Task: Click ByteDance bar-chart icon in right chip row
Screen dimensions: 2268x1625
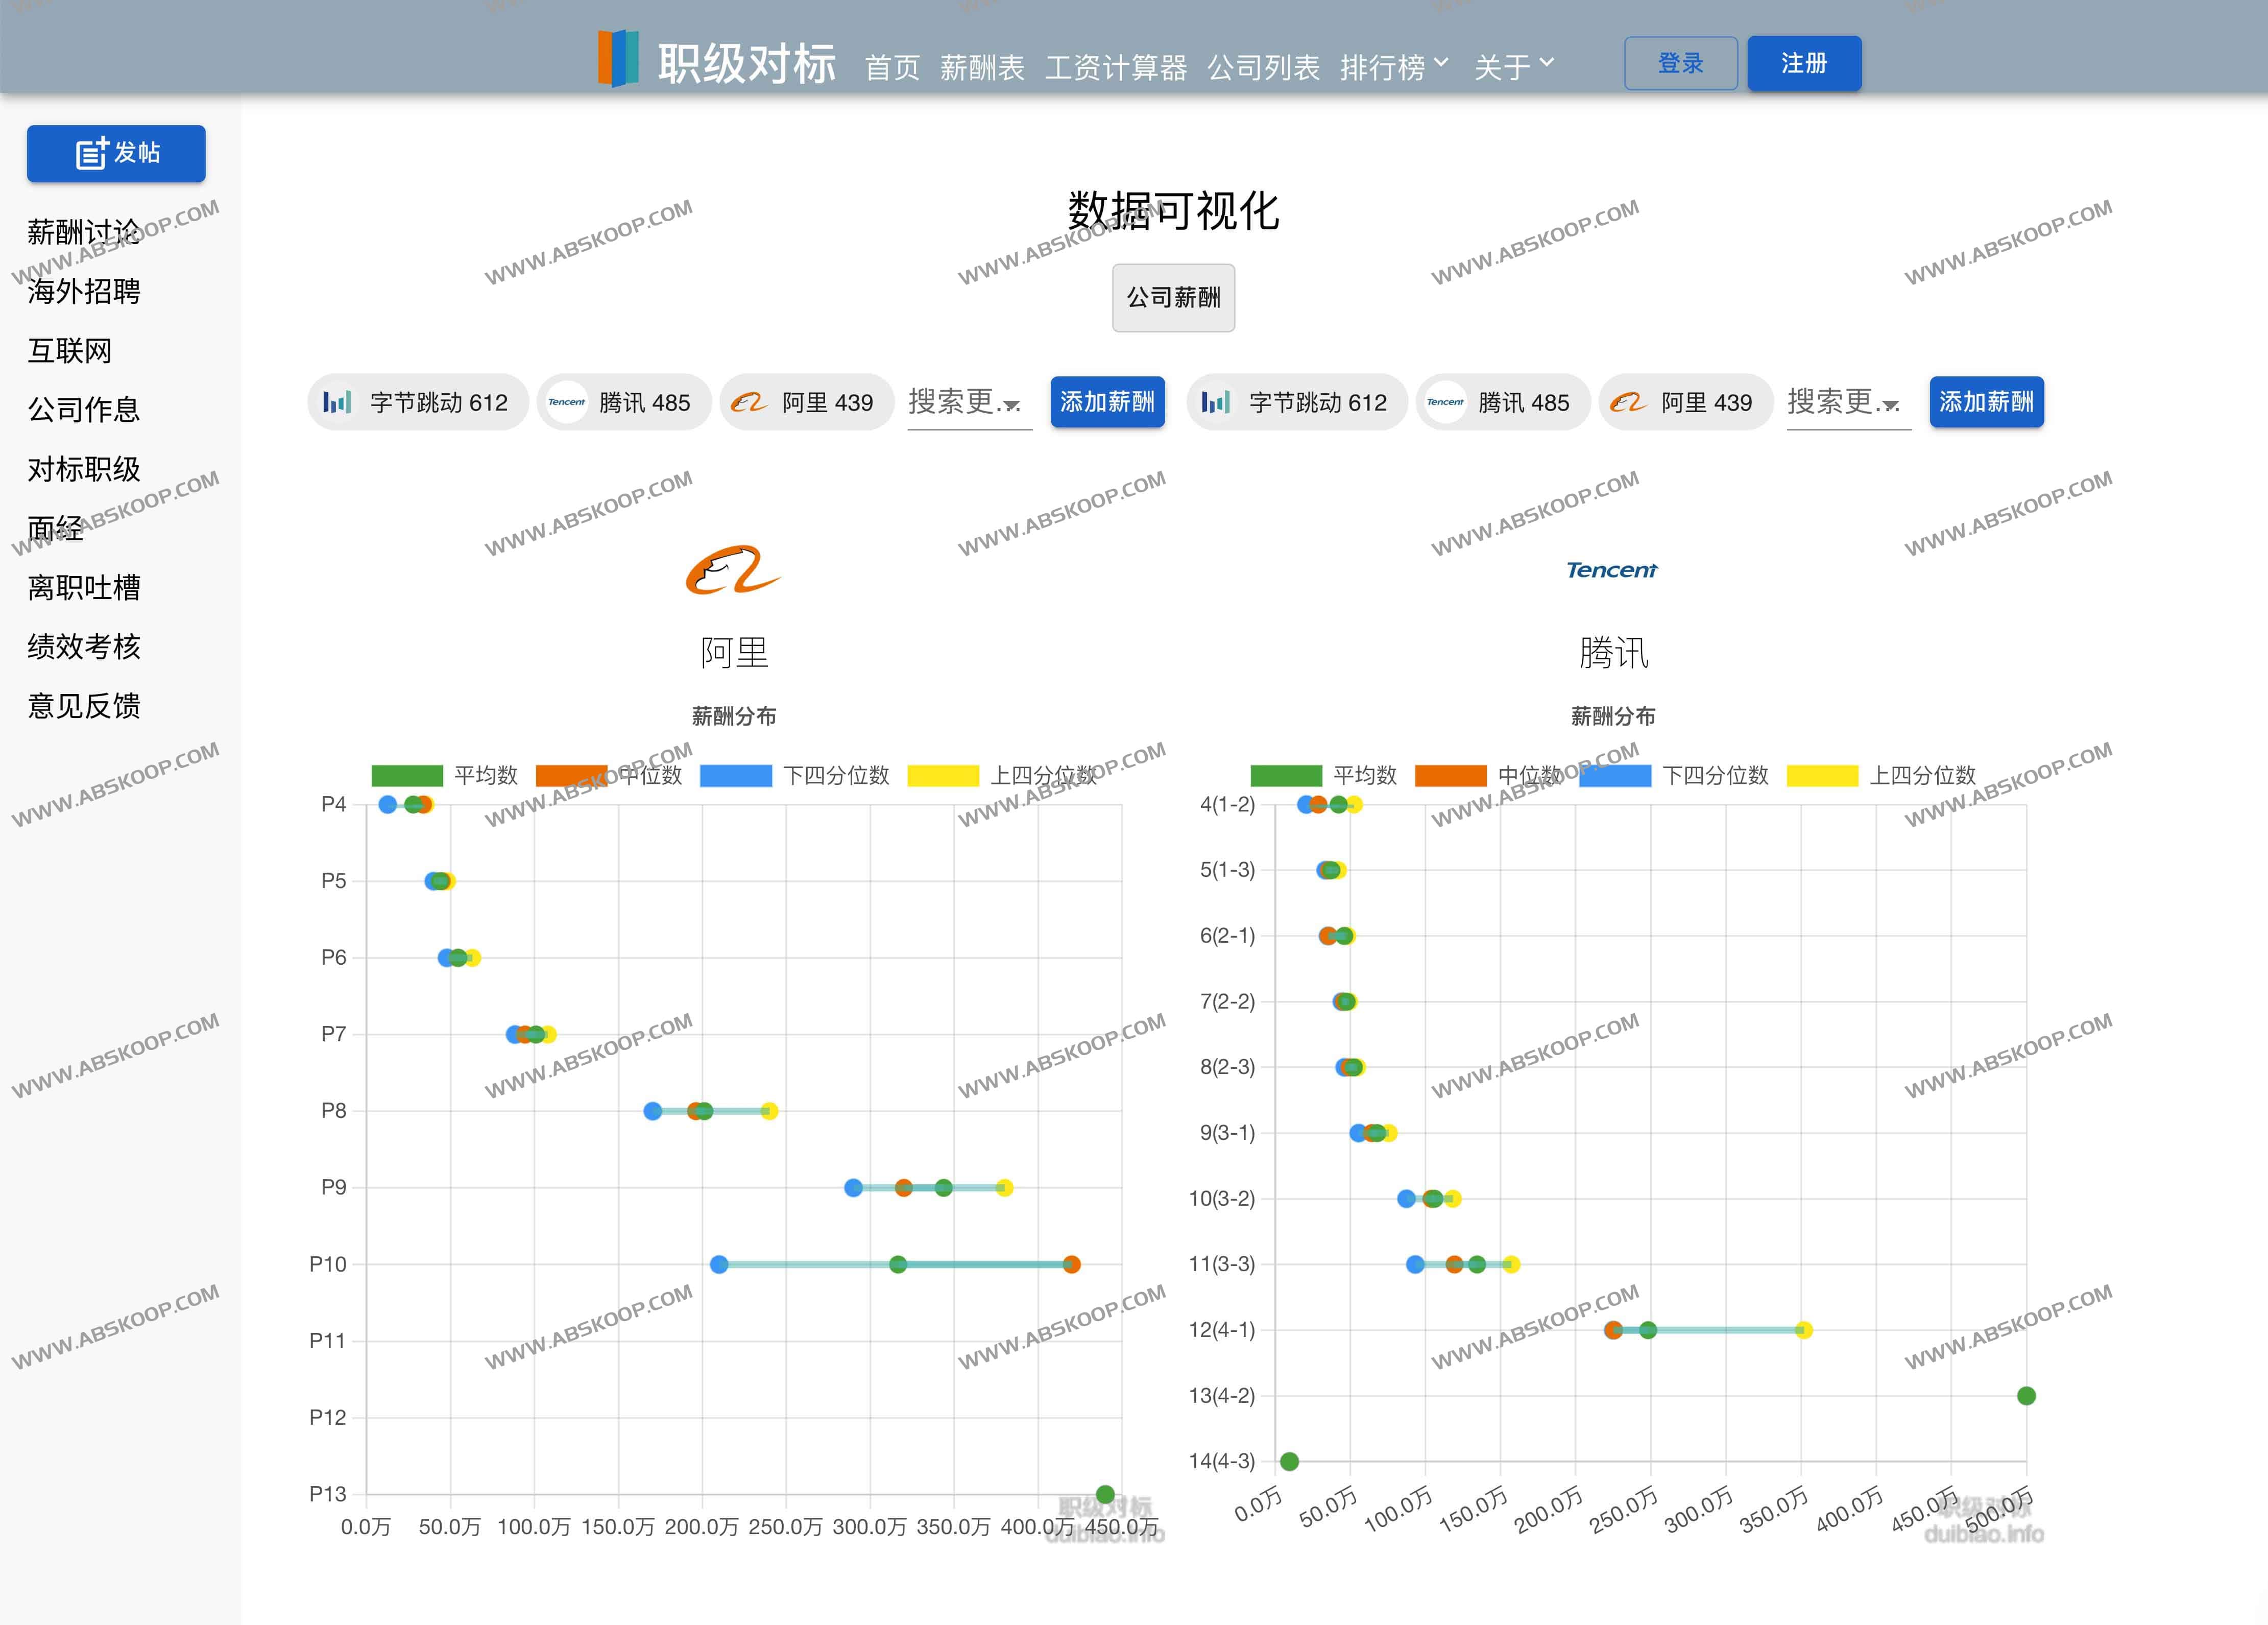Action: coord(1216,402)
